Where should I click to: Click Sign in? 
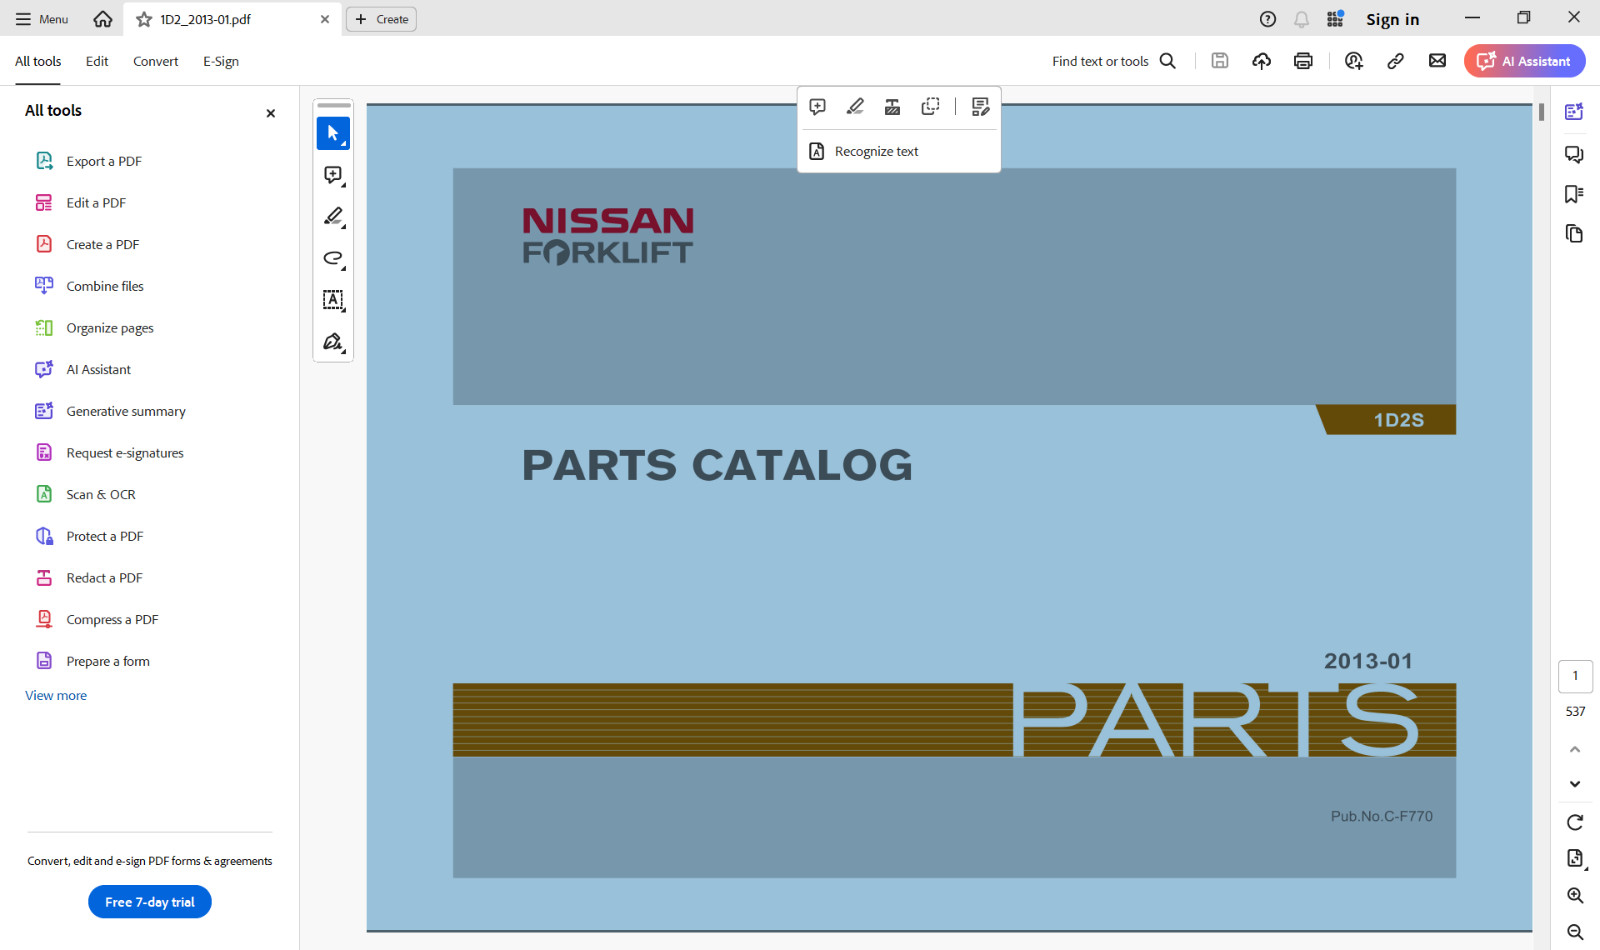pos(1392,19)
